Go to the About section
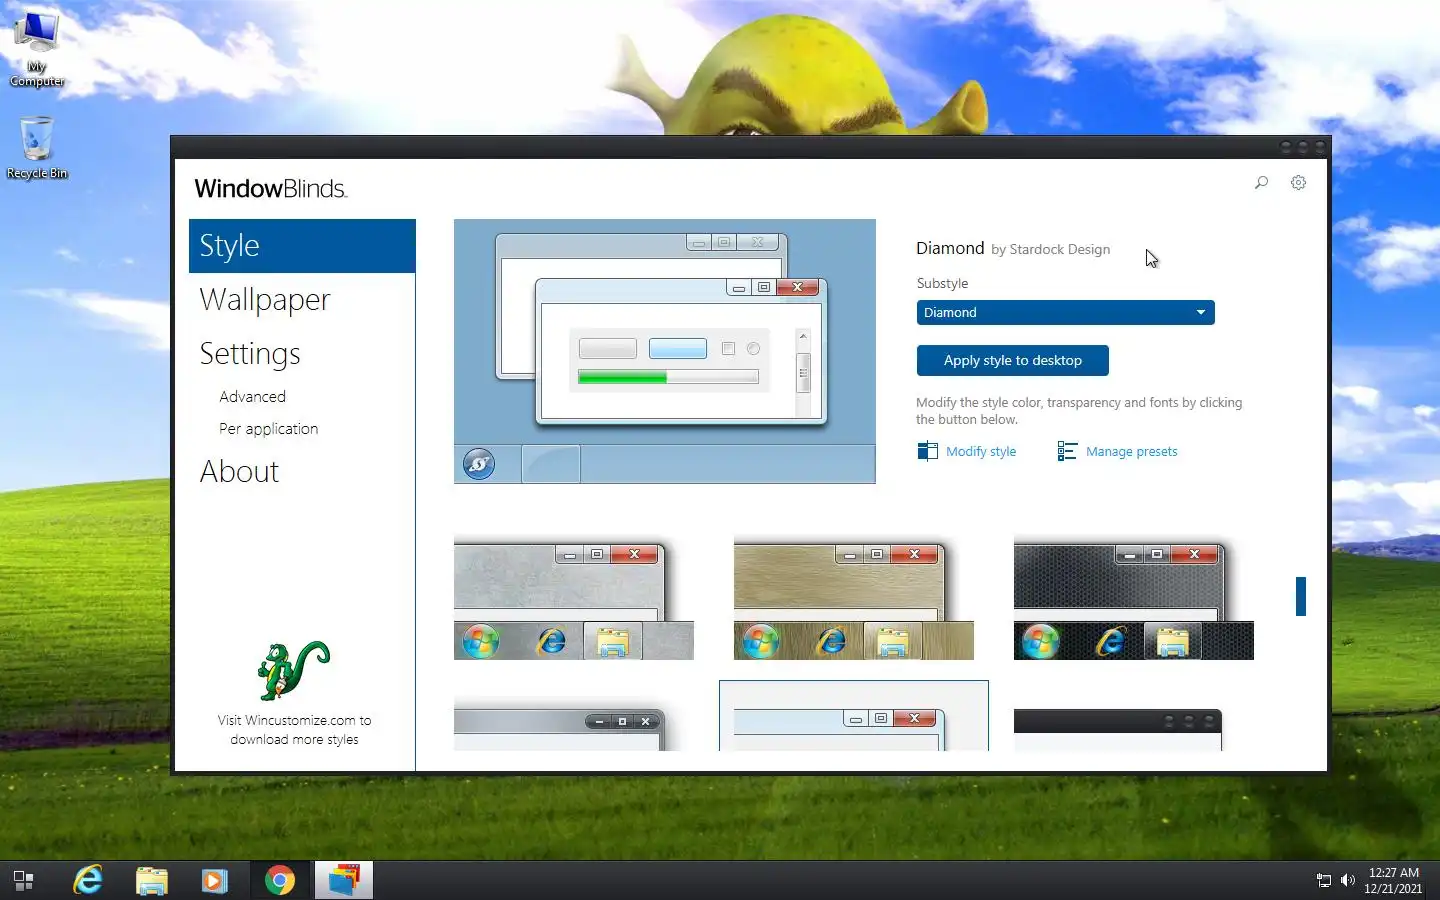This screenshot has width=1440, height=900. [x=239, y=471]
